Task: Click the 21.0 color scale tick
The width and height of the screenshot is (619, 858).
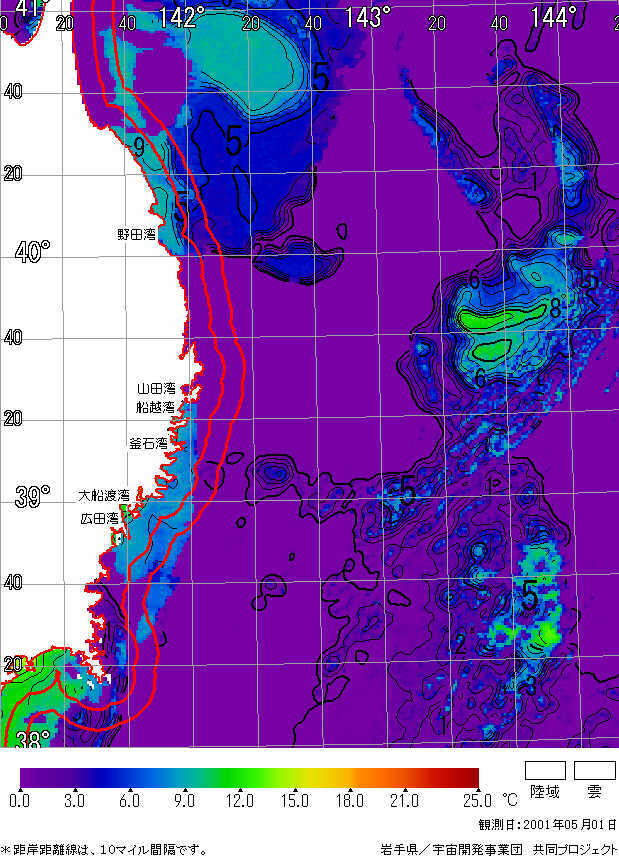Action: click(x=404, y=801)
